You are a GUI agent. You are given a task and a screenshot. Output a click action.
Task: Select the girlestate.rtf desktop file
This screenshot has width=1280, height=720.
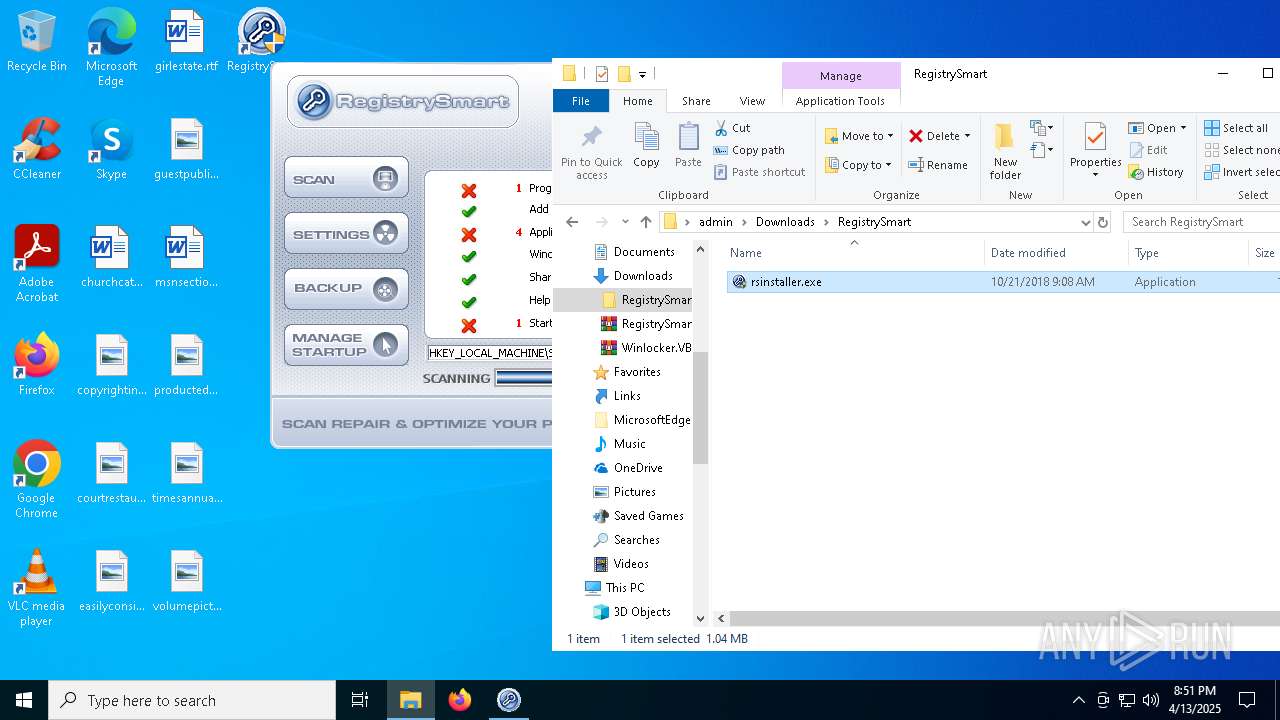186,42
